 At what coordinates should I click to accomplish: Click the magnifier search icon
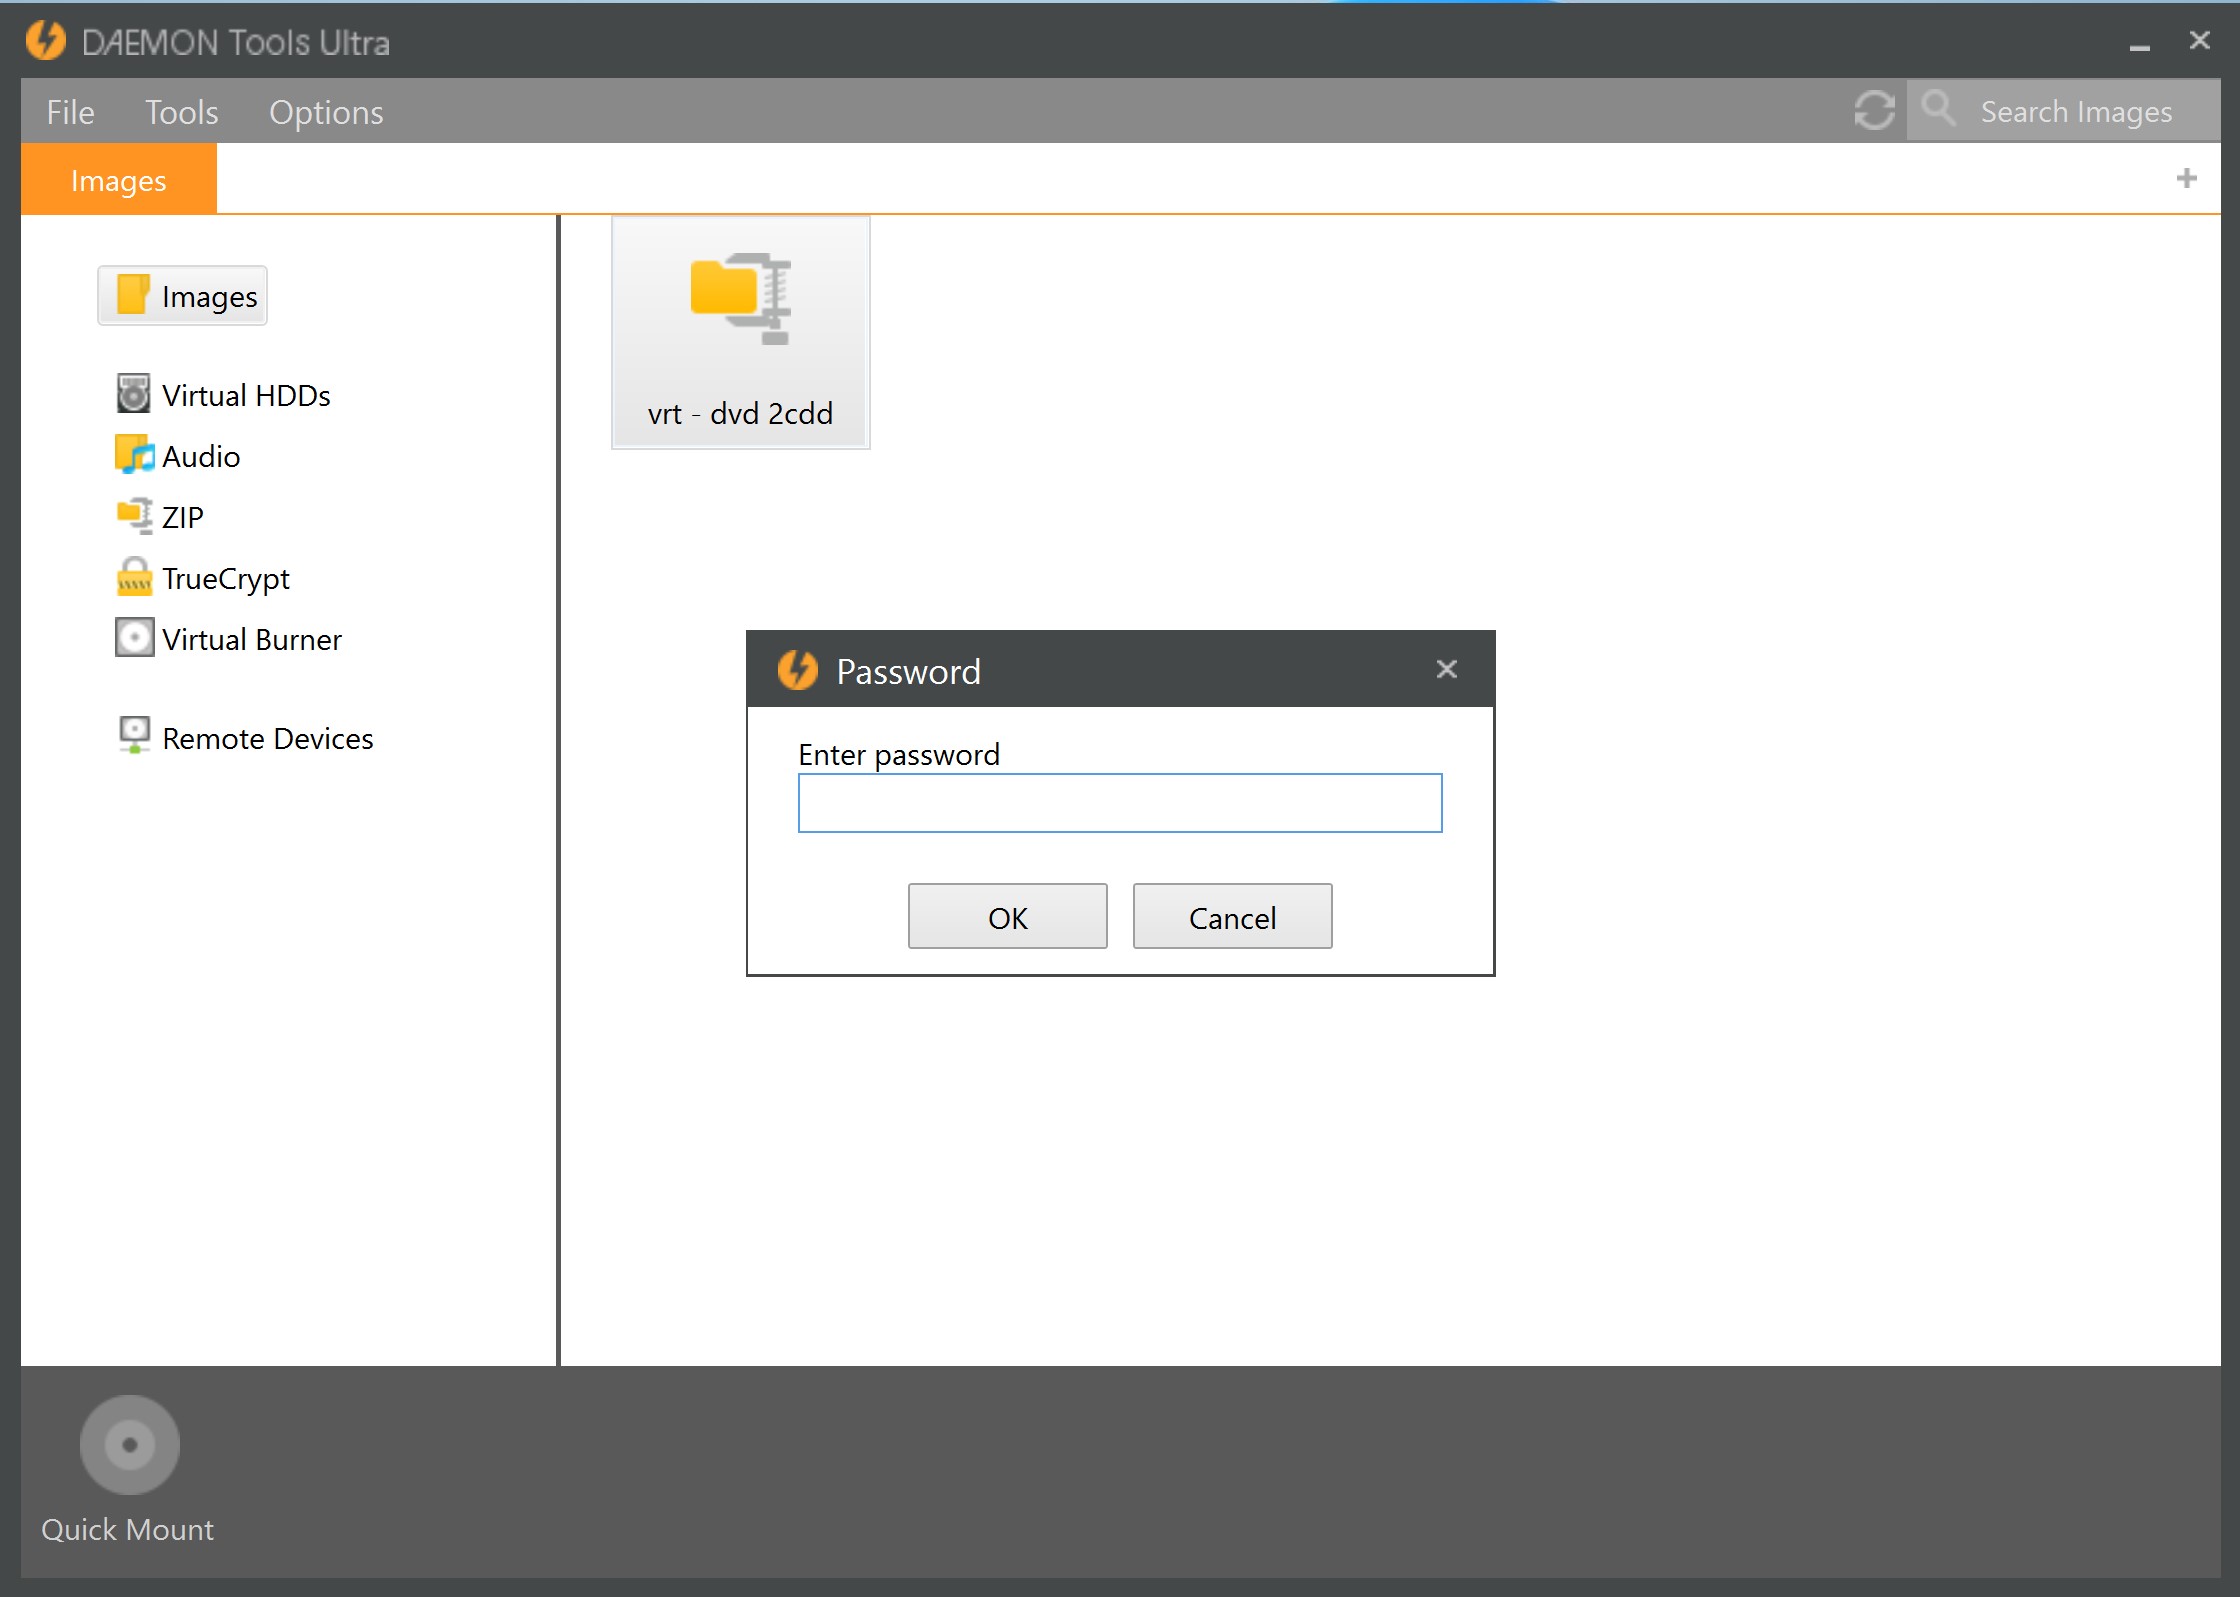point(1938,108)
